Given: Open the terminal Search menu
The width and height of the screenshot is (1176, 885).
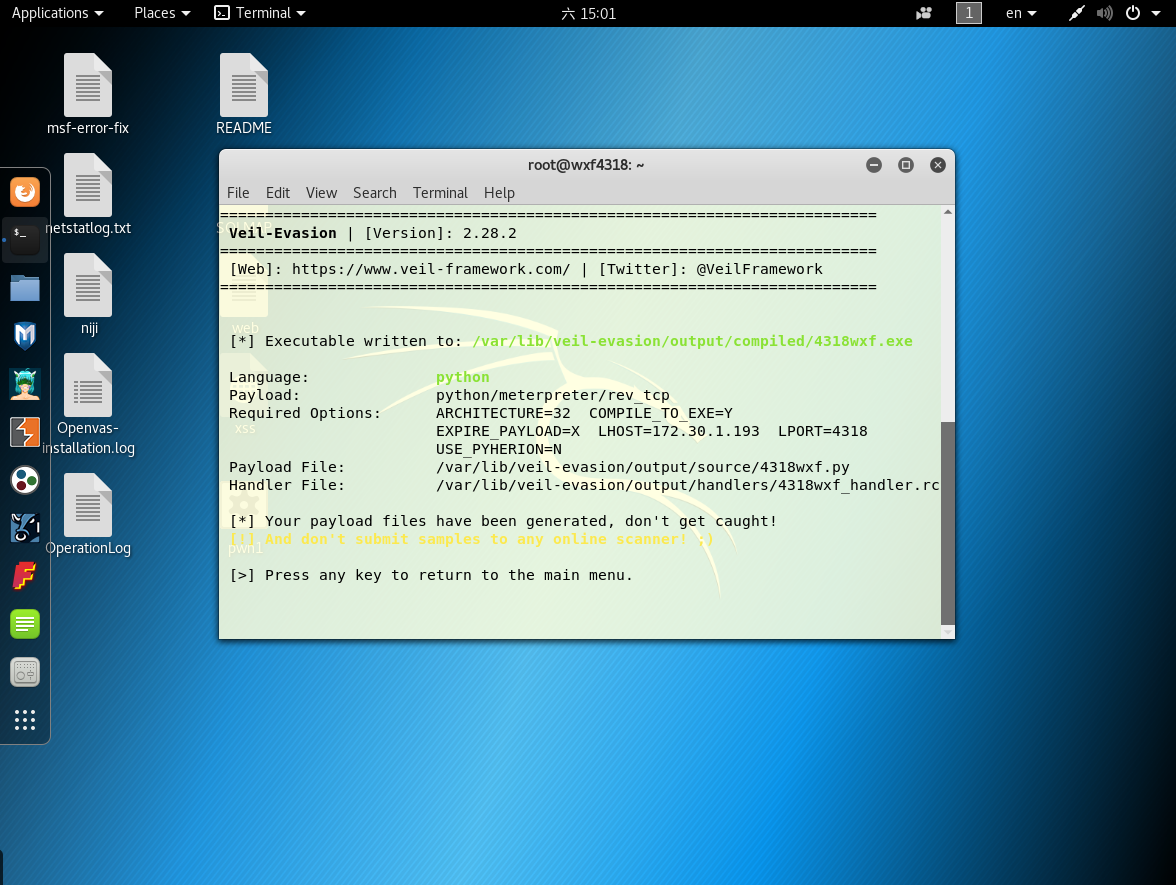Looking at the screenshot, I should click(374, 193).
